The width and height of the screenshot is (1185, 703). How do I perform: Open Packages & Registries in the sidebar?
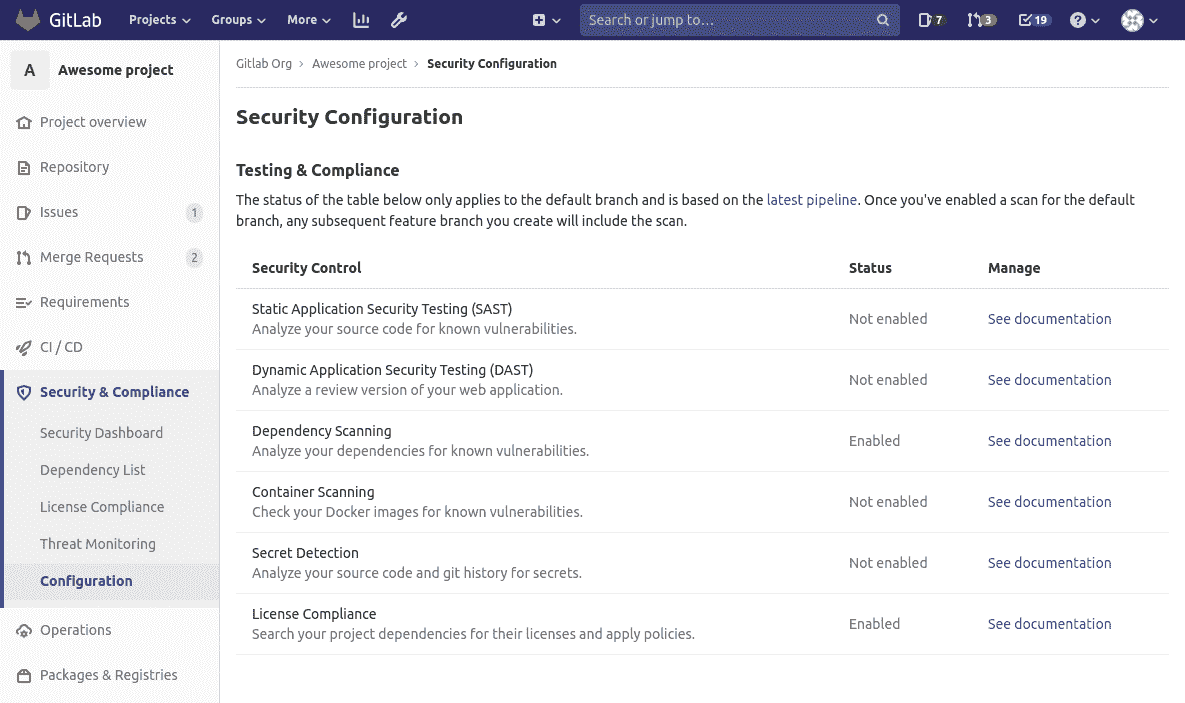[x=110, y=675]
